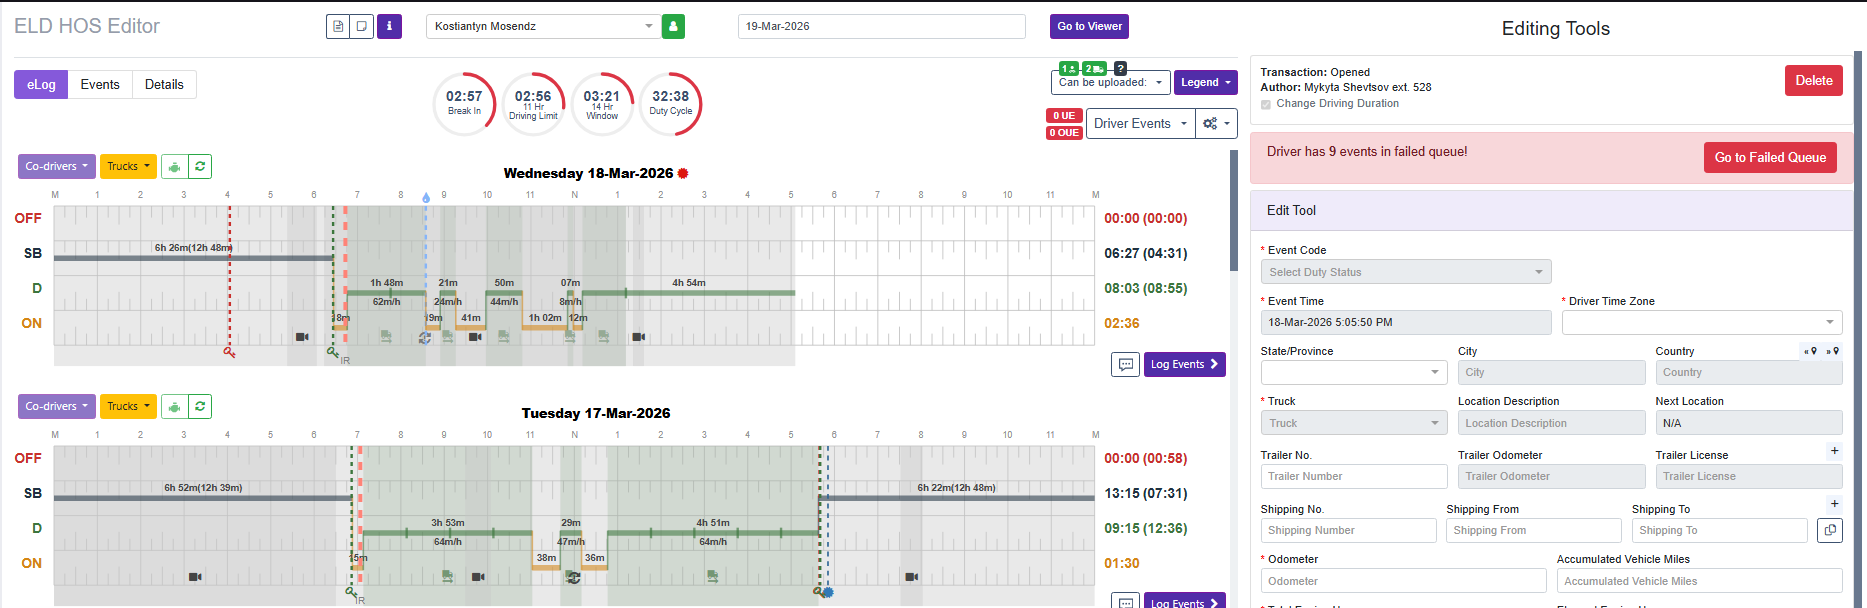Open the Legend dropdown
Image resolution: width=1867 pixels, height=608 pixels.
1205,82
